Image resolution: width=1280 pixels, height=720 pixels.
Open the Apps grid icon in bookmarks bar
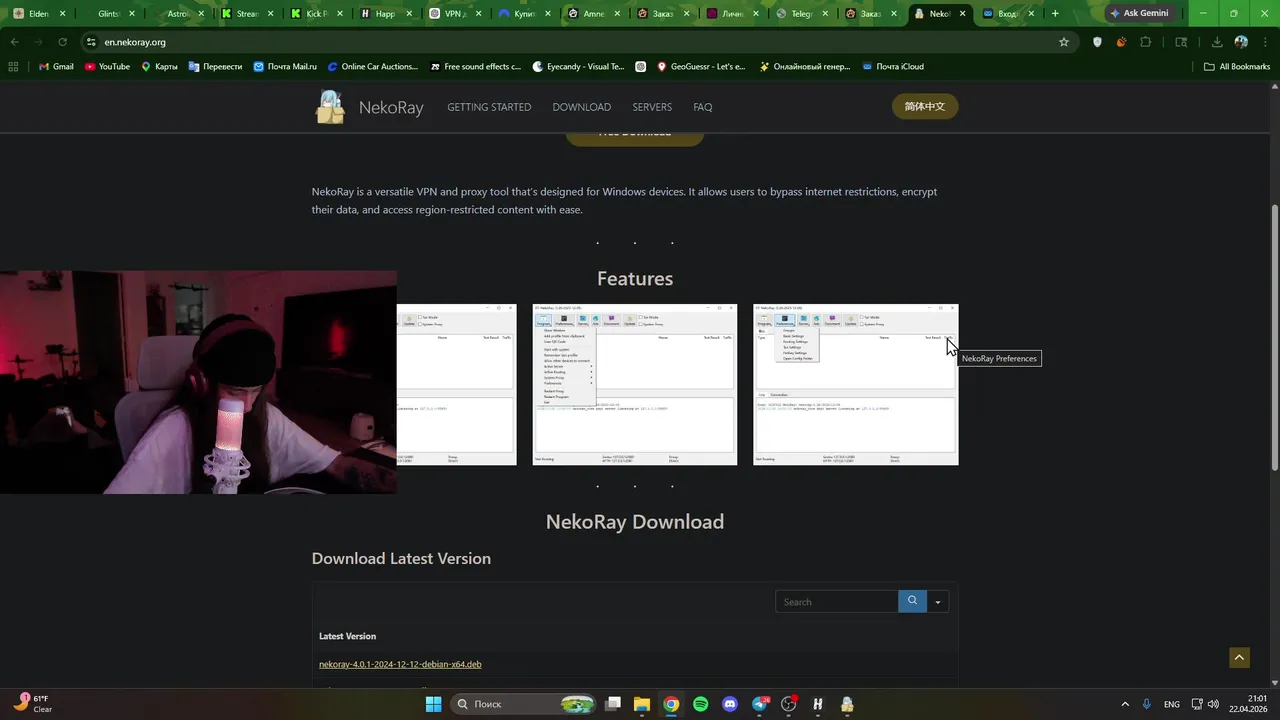[x=13, y=66]
